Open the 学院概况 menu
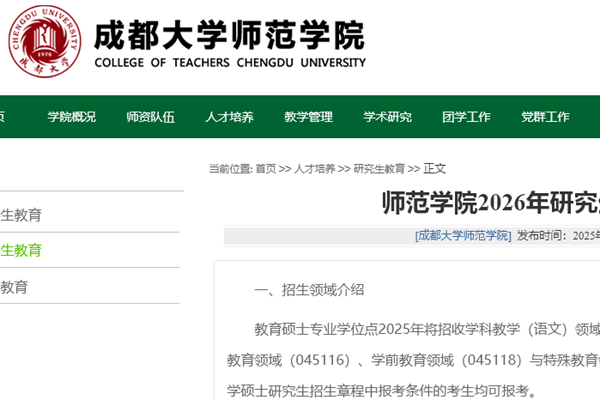The image size is (600, 400). 72,117
